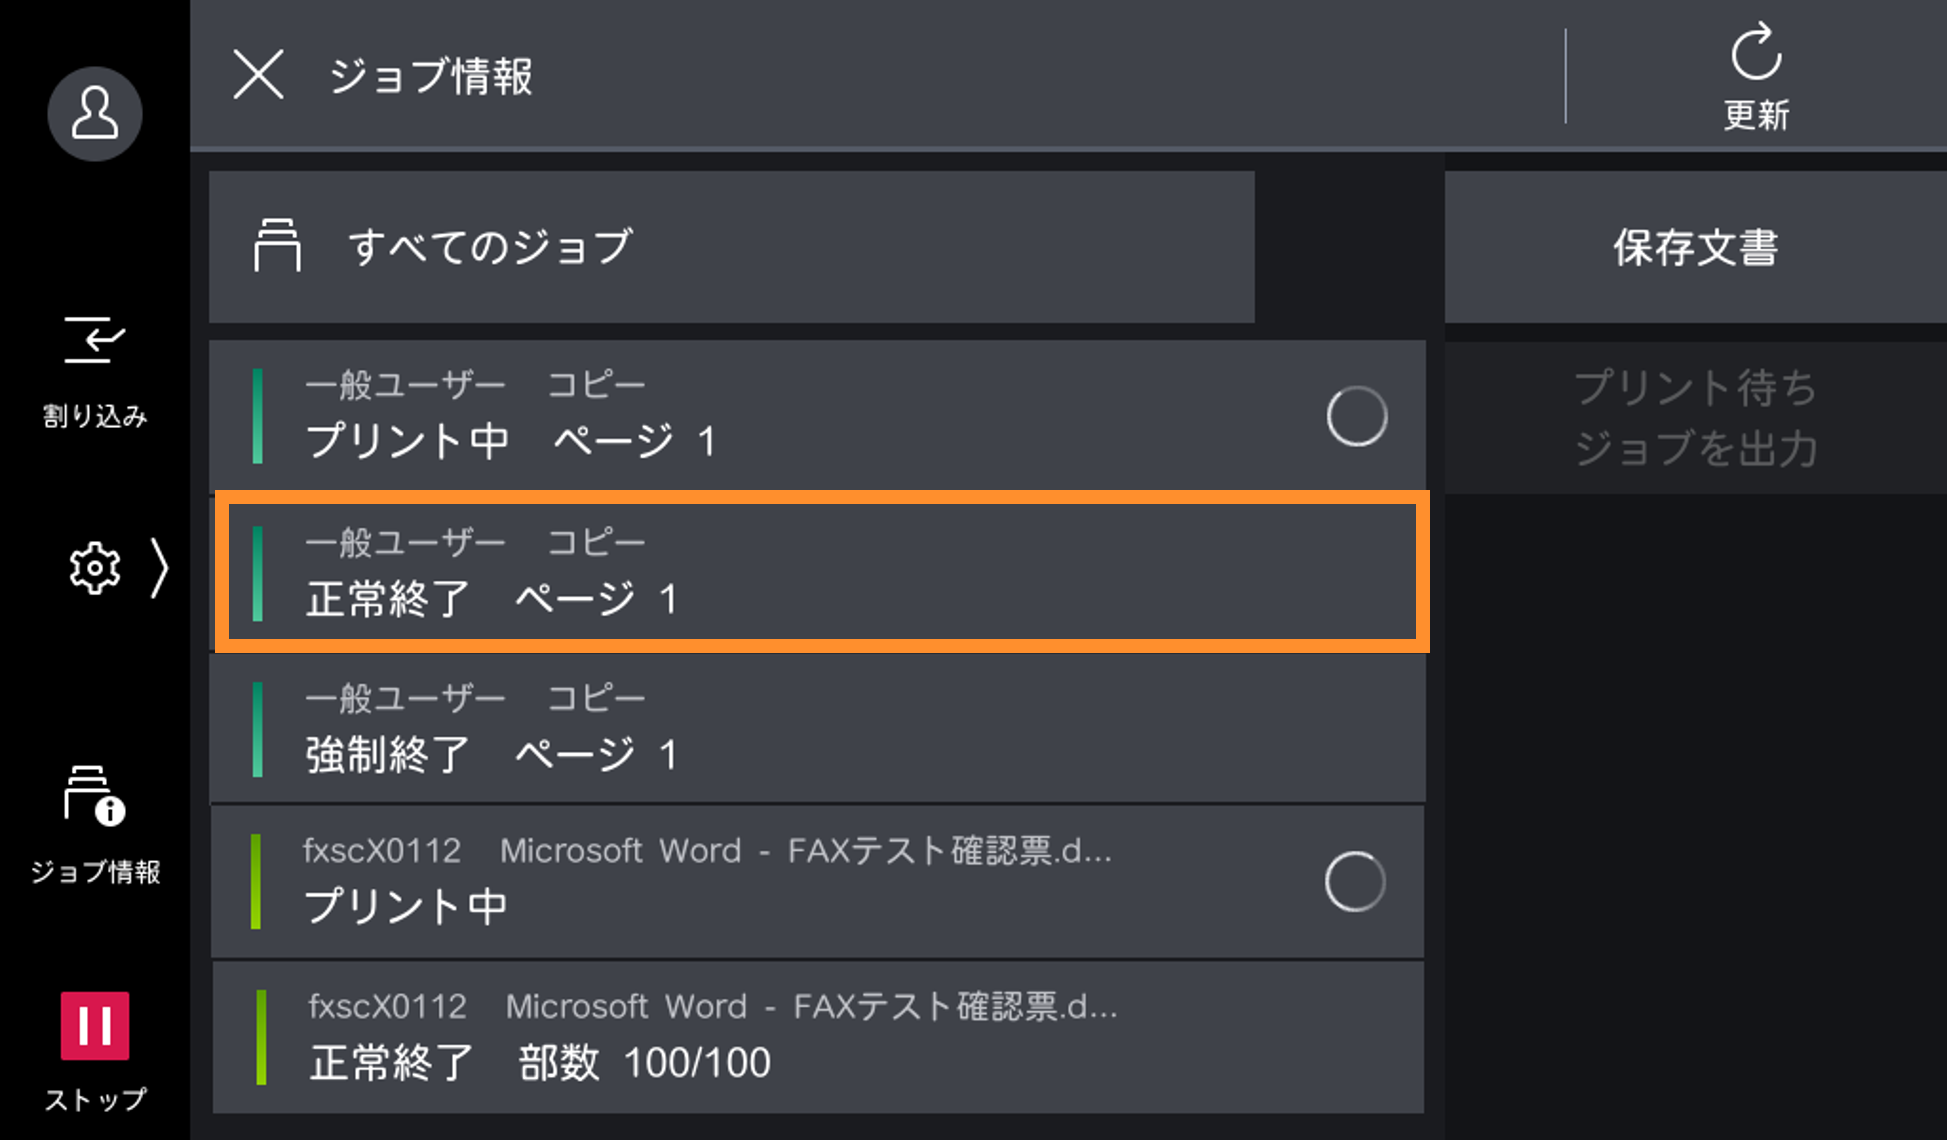Expand the sidebar with the chevron arrow
This screenshot has width=1947, height=1140.
click(159, 569)
